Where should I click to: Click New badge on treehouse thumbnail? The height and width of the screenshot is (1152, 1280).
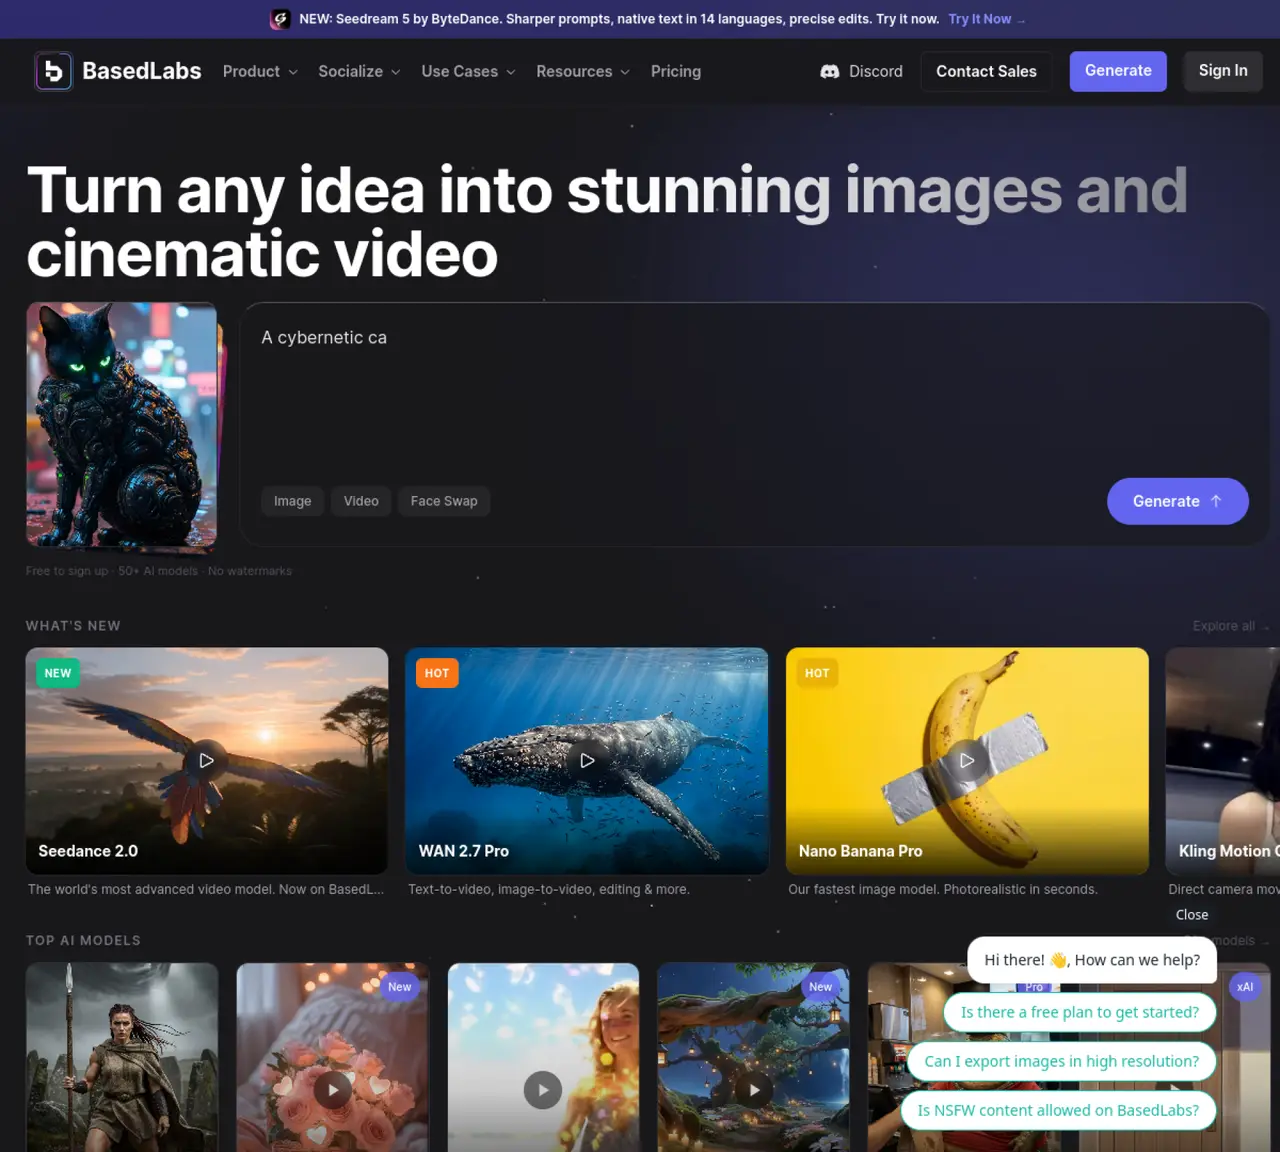[x=820, y=987]
